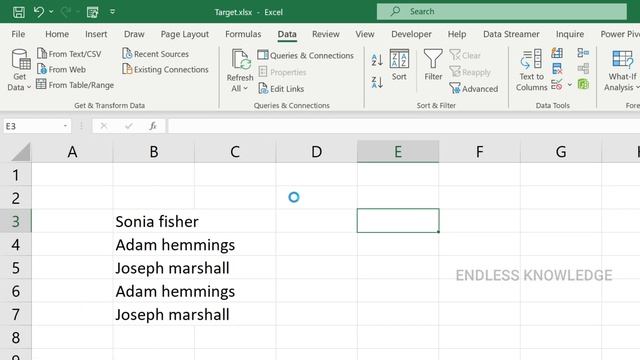Viewport: 640px width, 360px height.
Task: Sort Z to A descending icon
Action: (x=377, y=82)
